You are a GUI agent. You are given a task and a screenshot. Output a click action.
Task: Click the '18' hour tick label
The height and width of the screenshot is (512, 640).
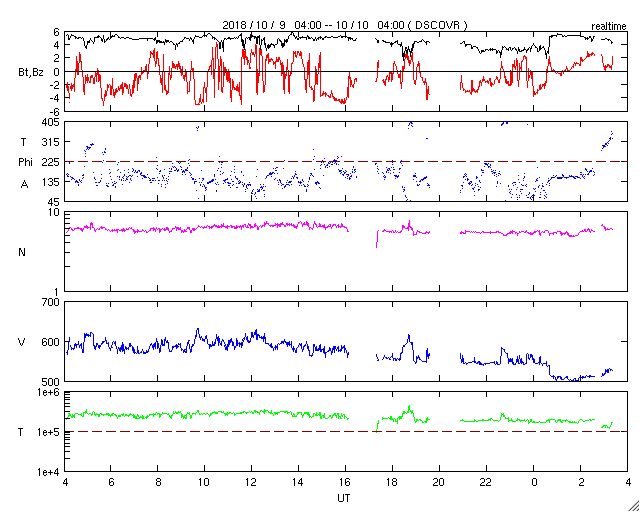[393, 484]
